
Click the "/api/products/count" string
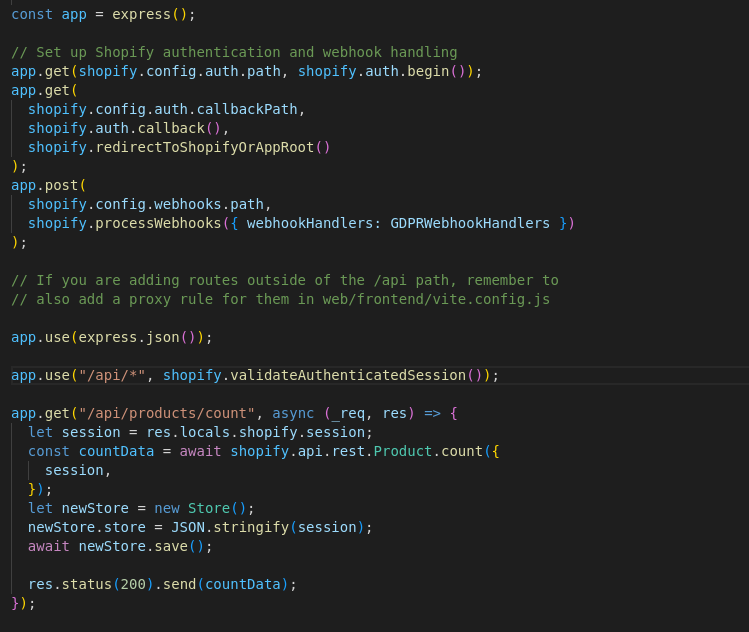tap(166, 413)
